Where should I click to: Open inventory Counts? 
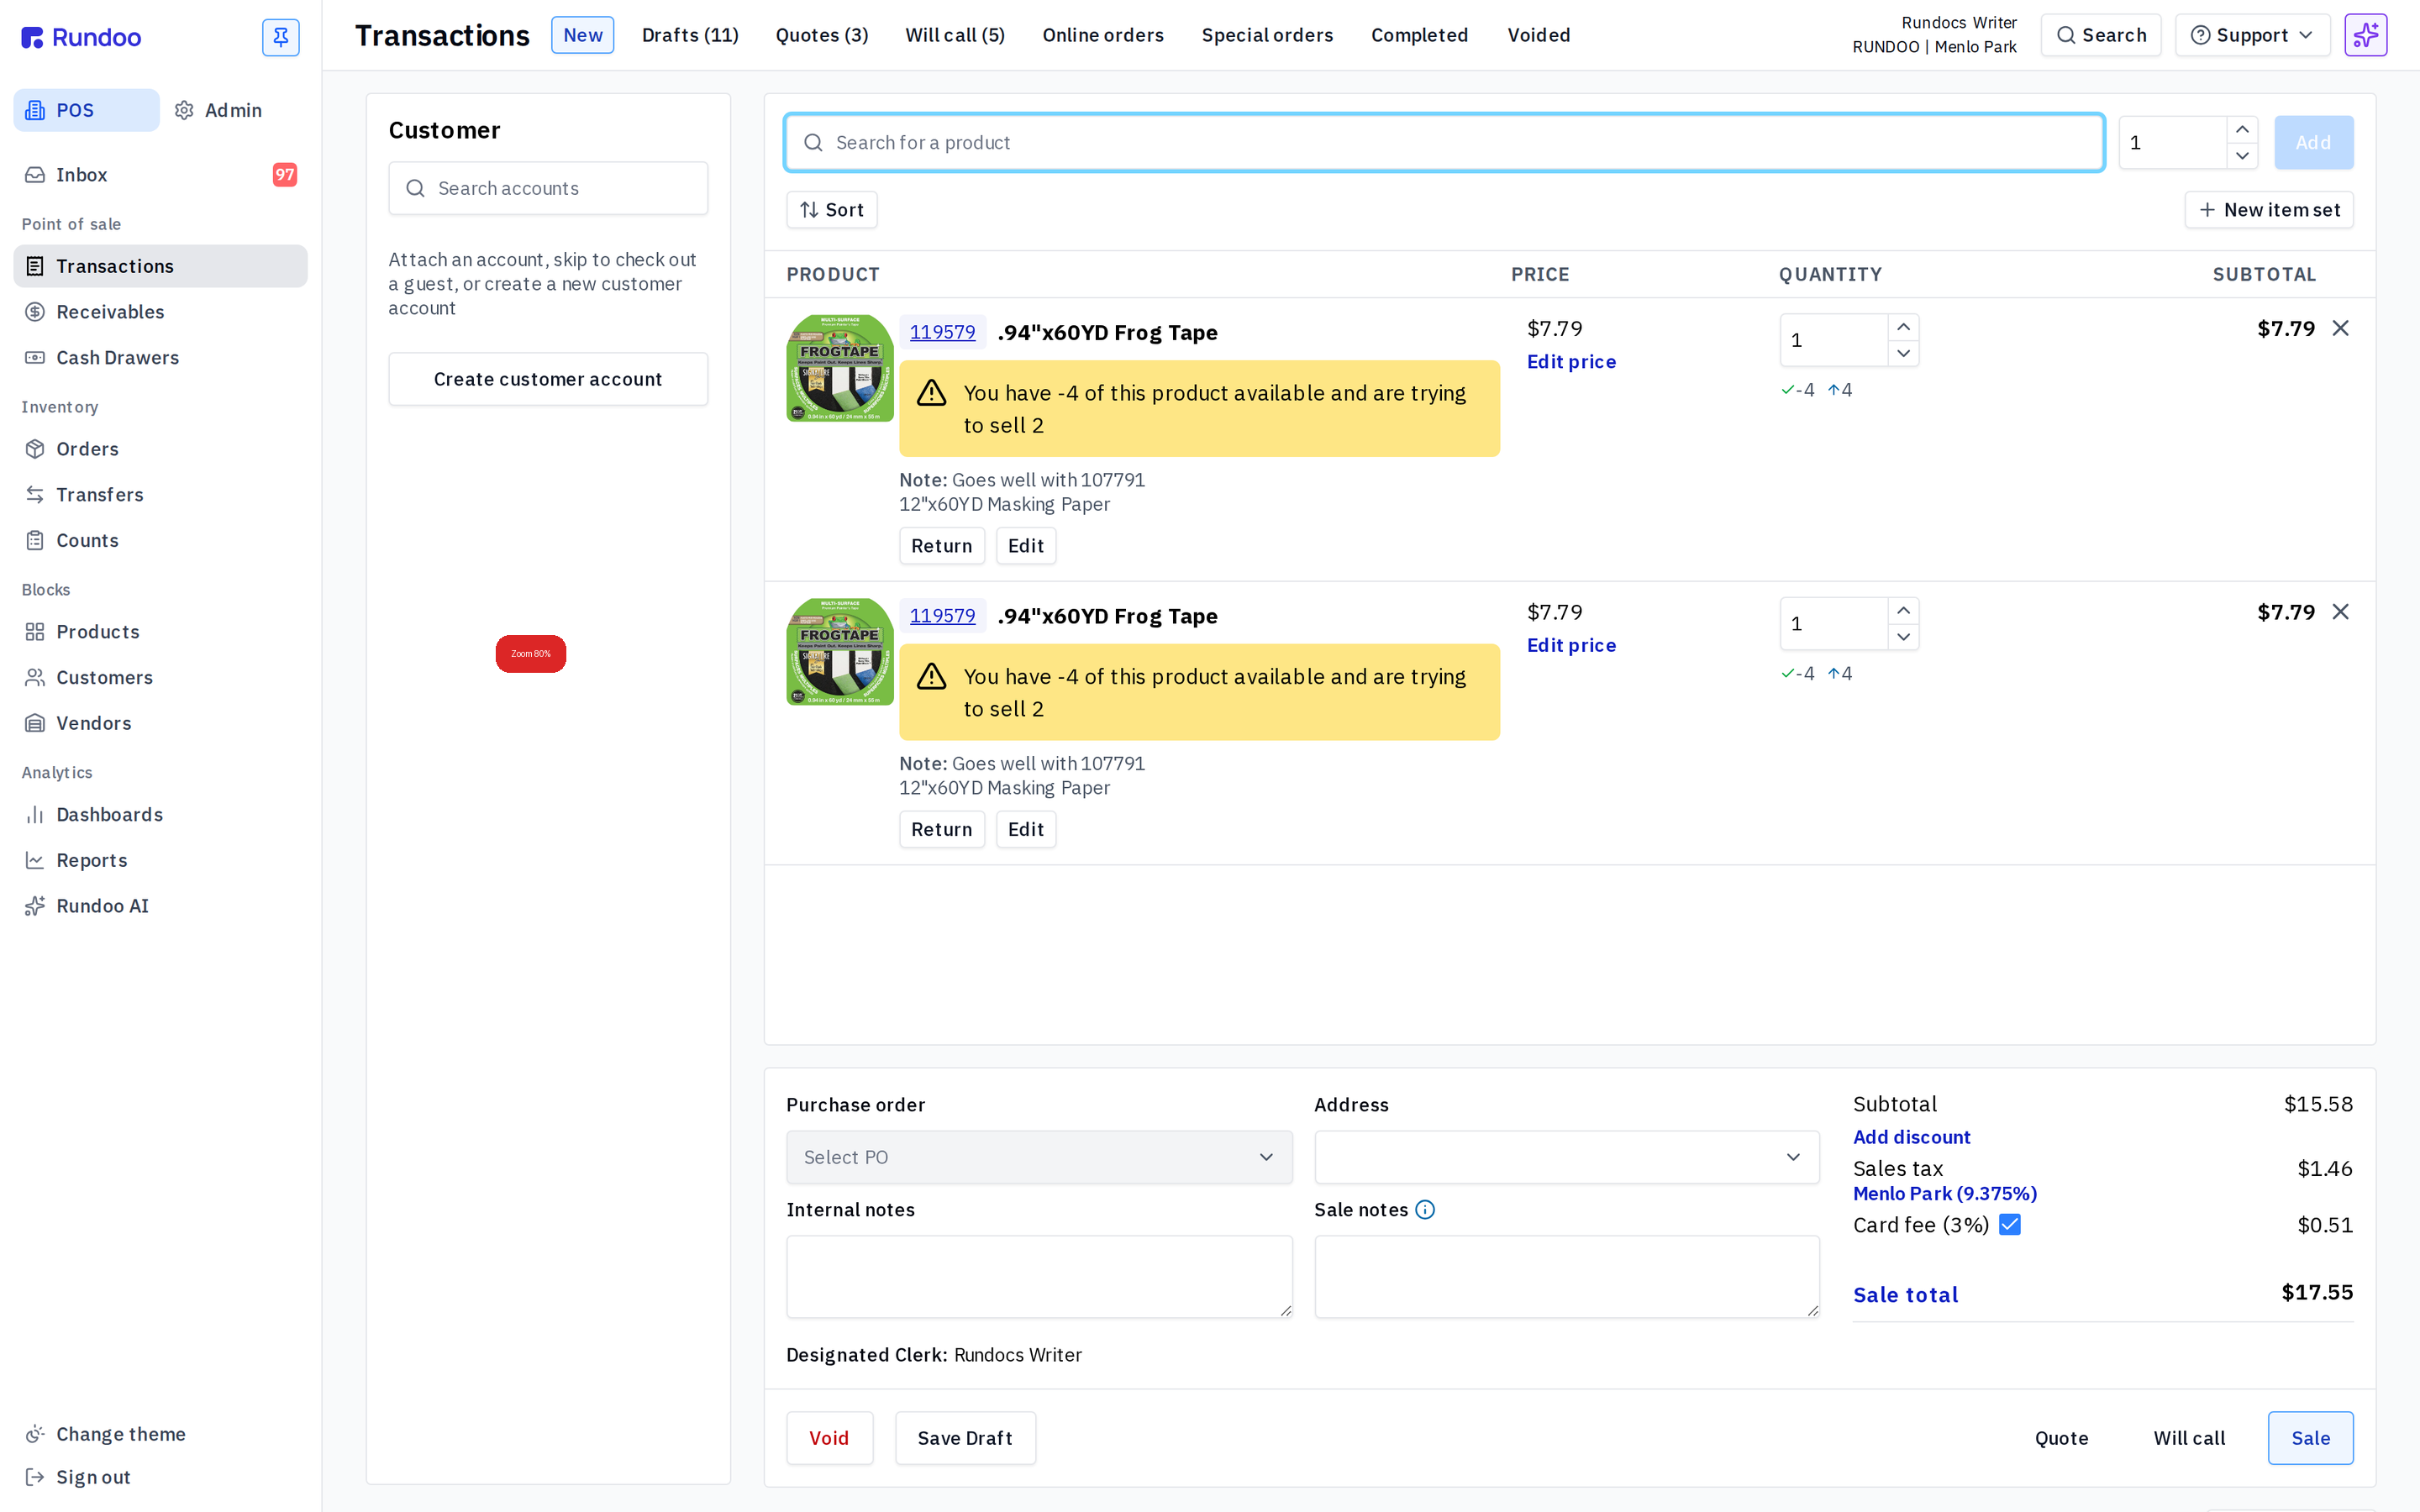pyautogui.click(x=160, y=541)
